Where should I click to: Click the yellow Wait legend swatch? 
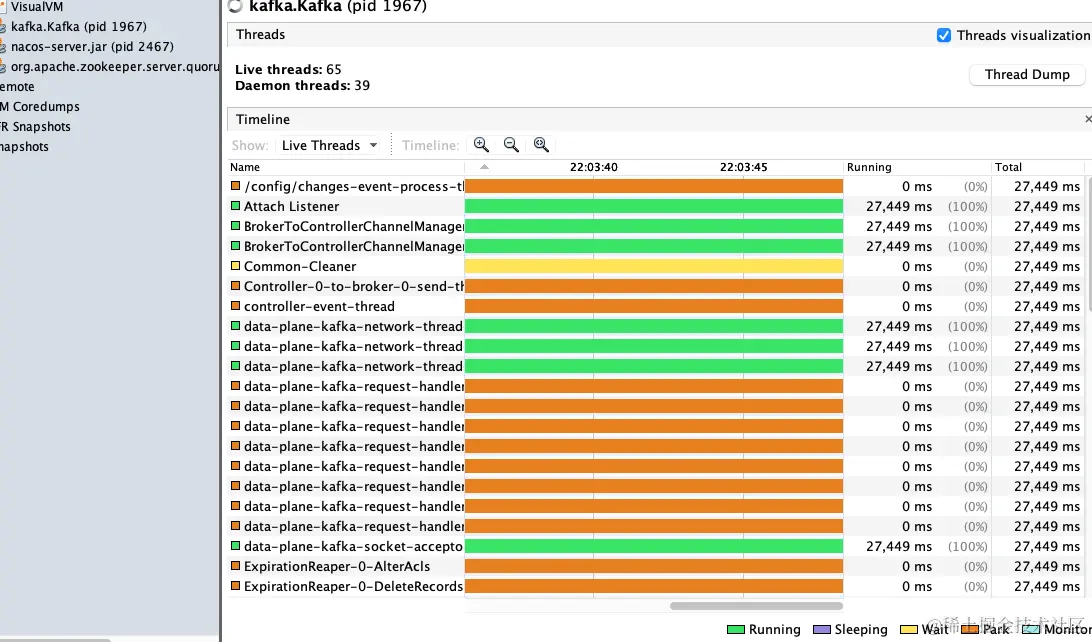tap(908, 629)
